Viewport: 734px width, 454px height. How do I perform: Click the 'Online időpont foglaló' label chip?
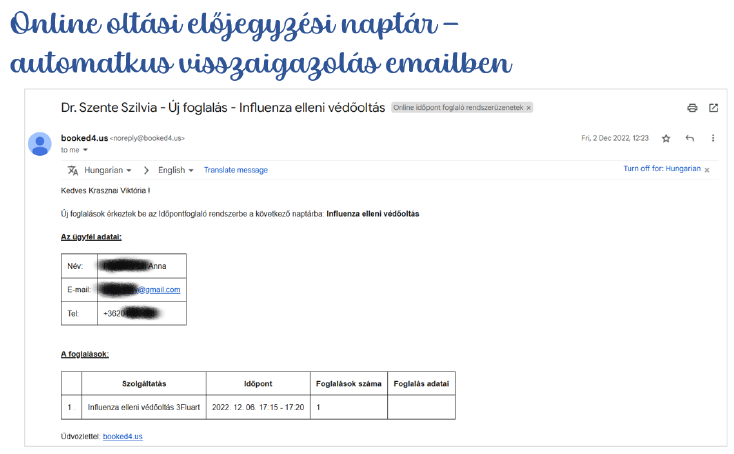click(456, 108)
